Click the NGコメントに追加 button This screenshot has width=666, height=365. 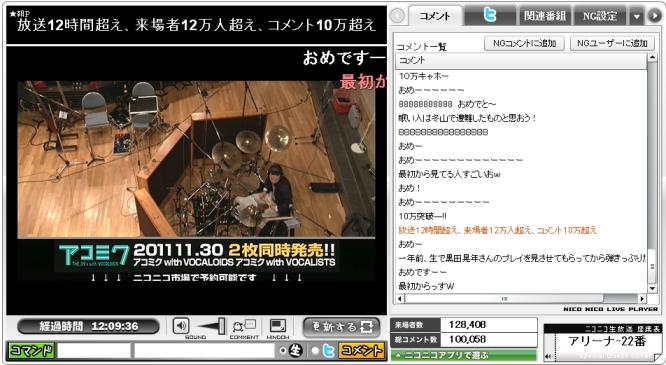click(524, 43)
